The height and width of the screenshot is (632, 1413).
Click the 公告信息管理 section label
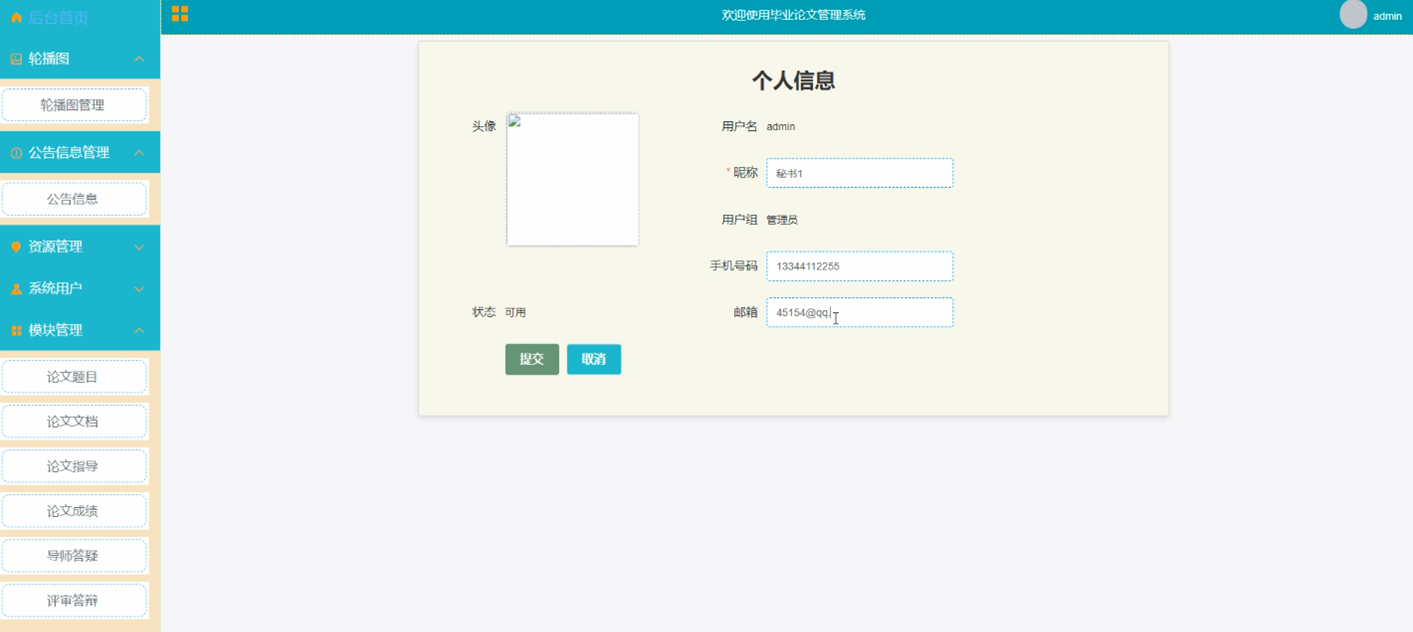tap(69, 153)
